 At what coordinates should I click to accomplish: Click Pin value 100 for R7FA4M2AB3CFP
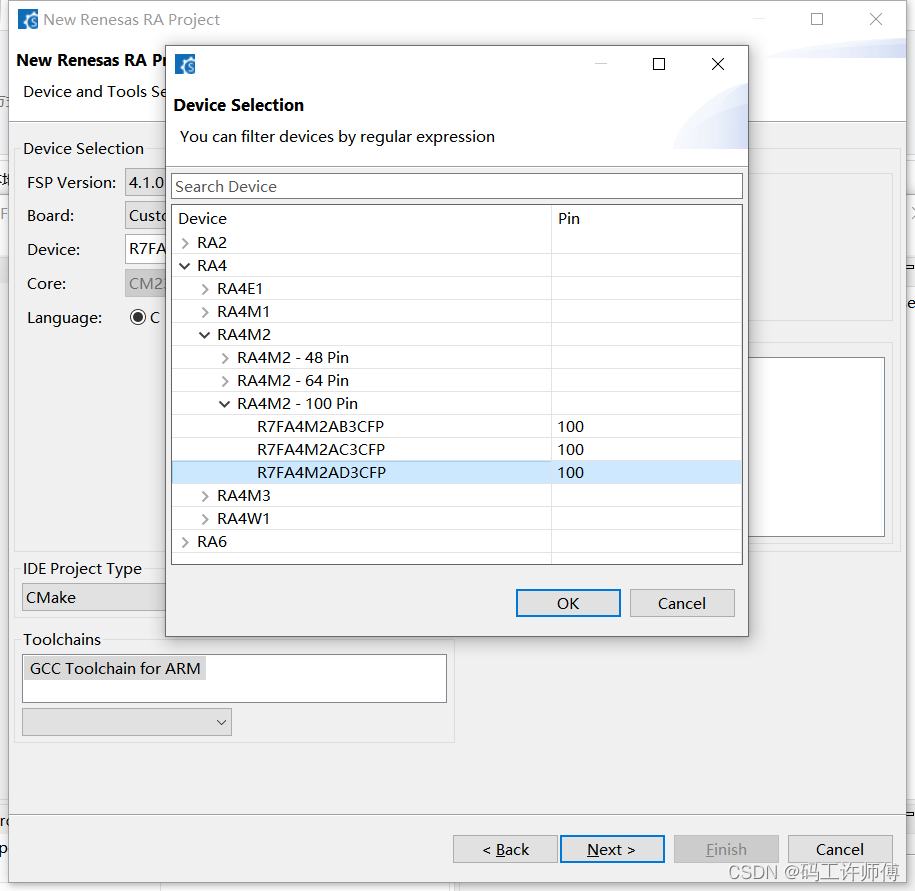(x=571, y=427)
